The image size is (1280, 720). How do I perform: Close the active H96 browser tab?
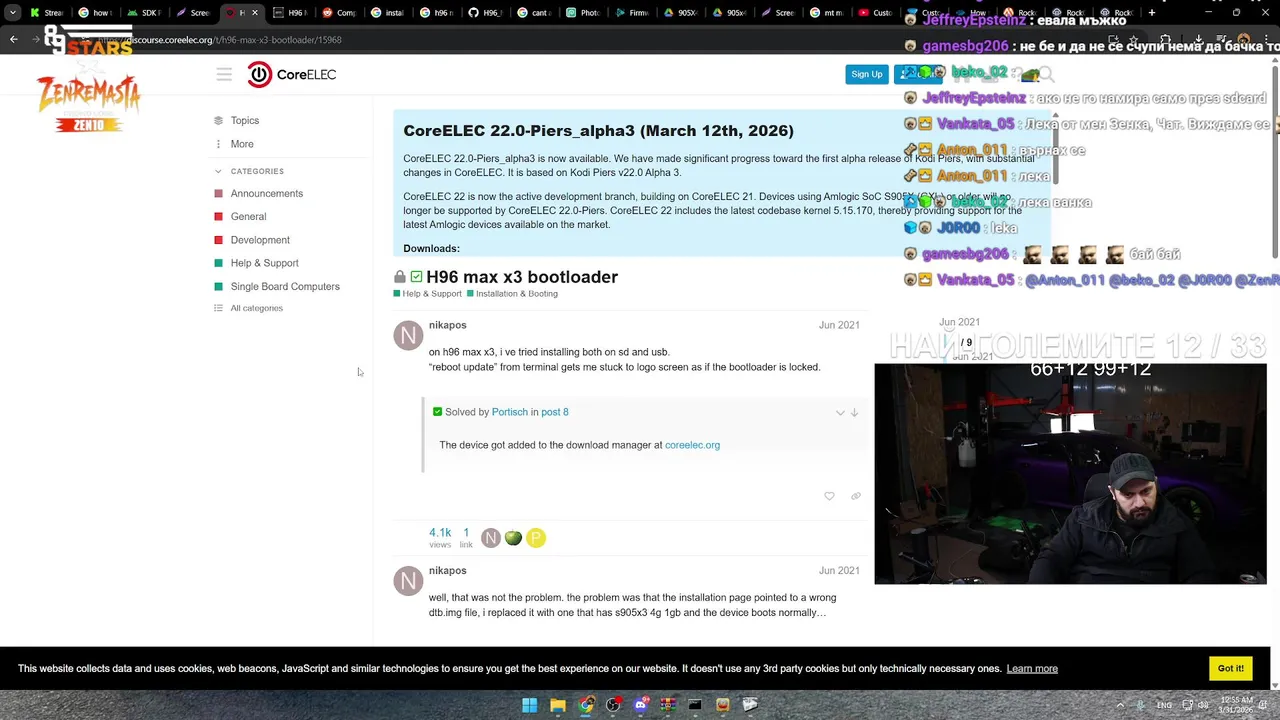click(x=254, y=13)
